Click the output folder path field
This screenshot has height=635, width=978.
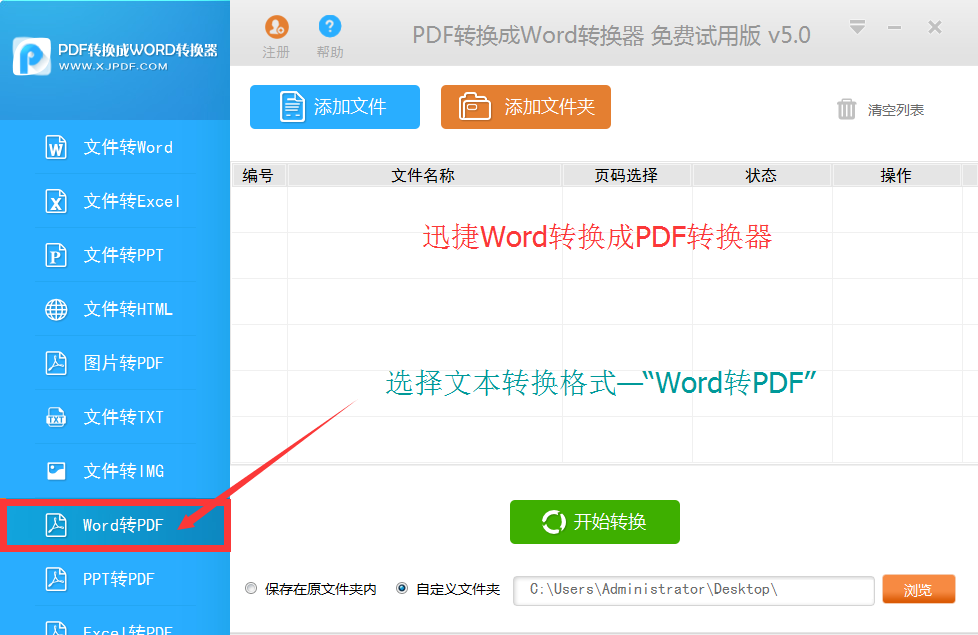(x=693, y=590)
